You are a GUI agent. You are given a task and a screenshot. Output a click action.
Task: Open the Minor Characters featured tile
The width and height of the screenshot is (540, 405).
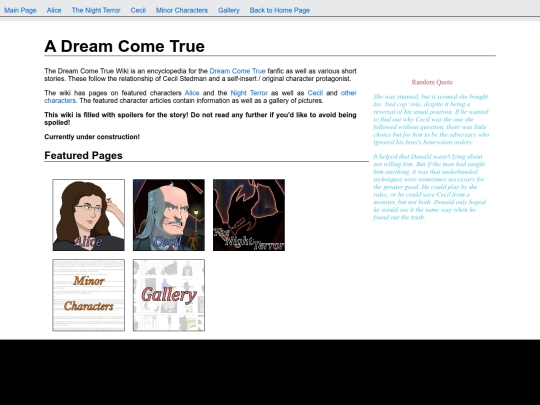89,295
